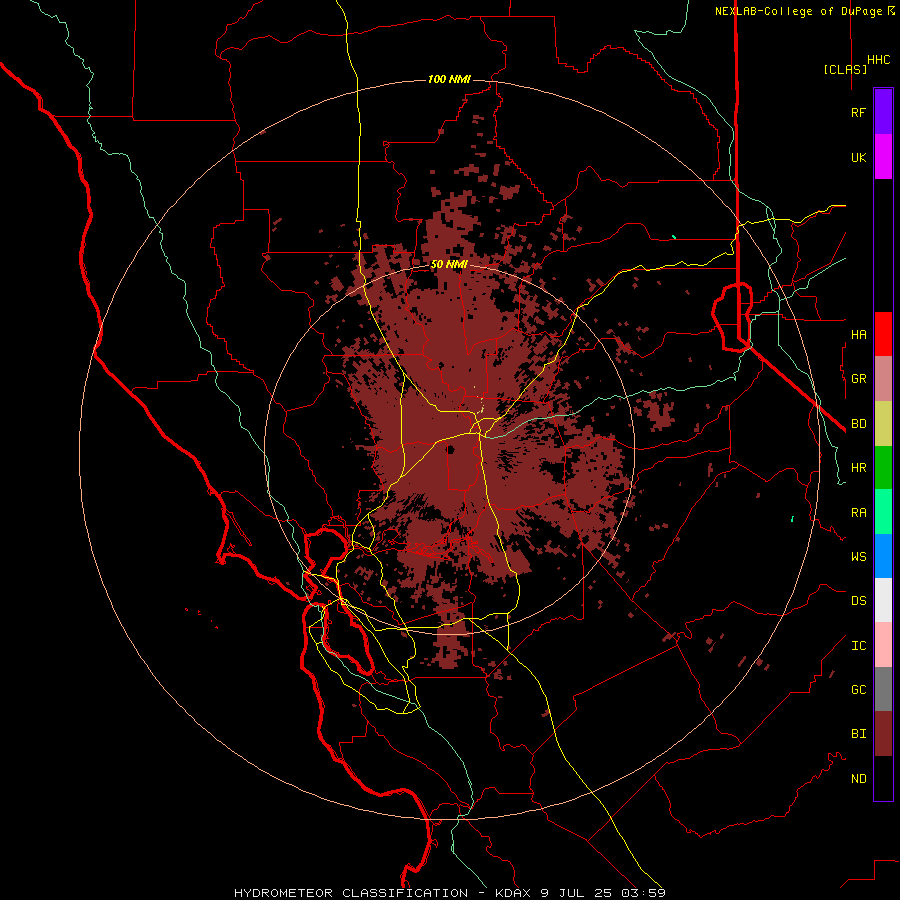Click the RF legend label

[x=858, y=112]
